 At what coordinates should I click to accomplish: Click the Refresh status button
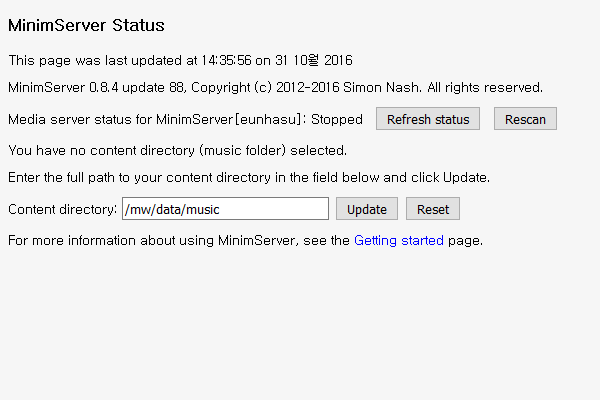(x=428, y=119)
